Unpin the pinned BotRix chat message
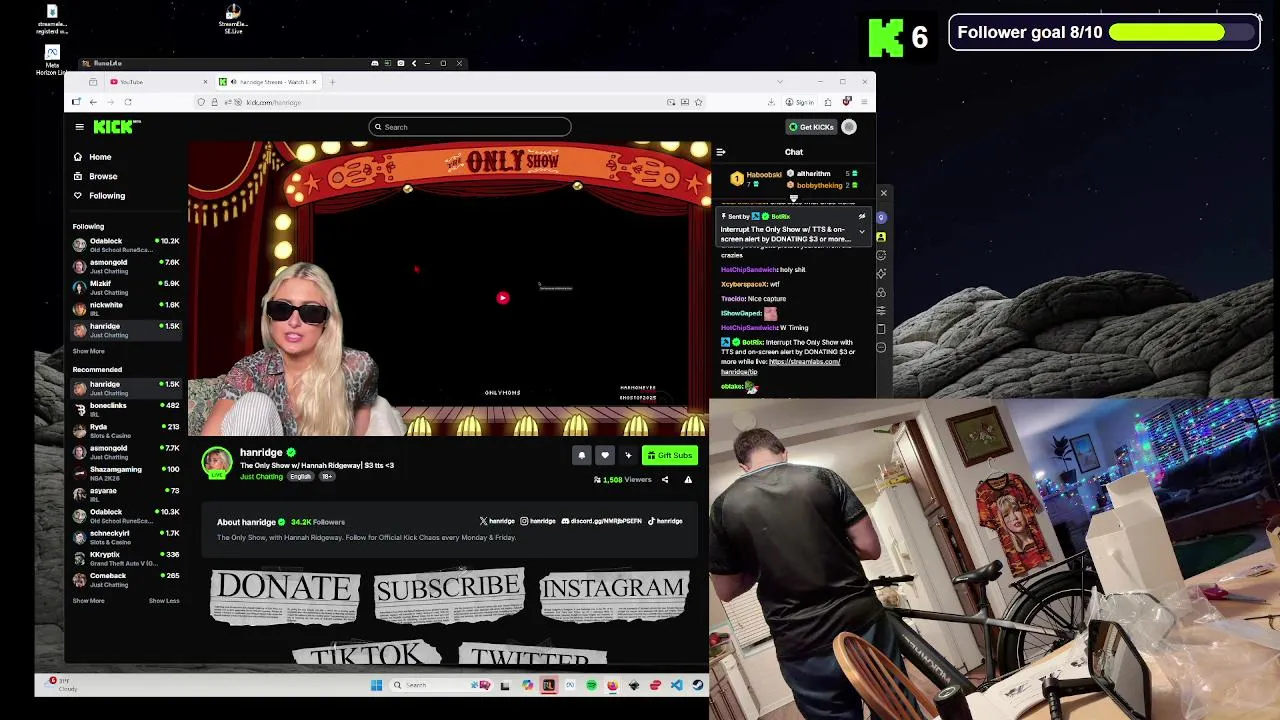1280x720 pixels. point(861,216)
